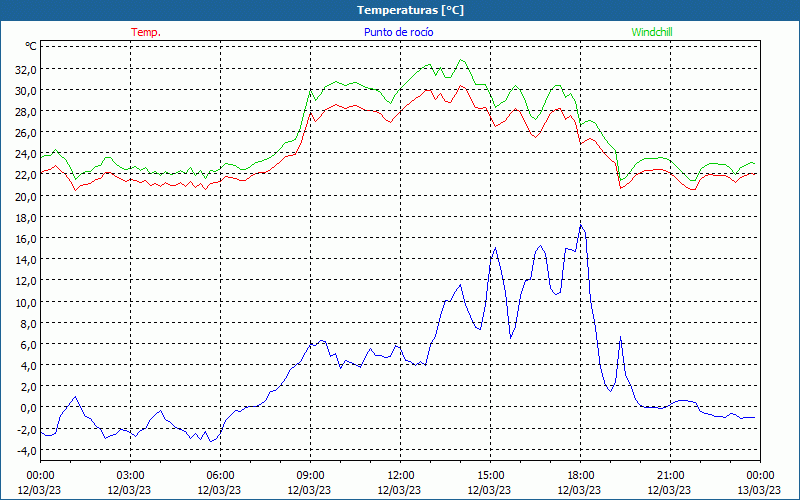Select the red 'Temp.' legend label
800x500 pixels.
[146, 32]
